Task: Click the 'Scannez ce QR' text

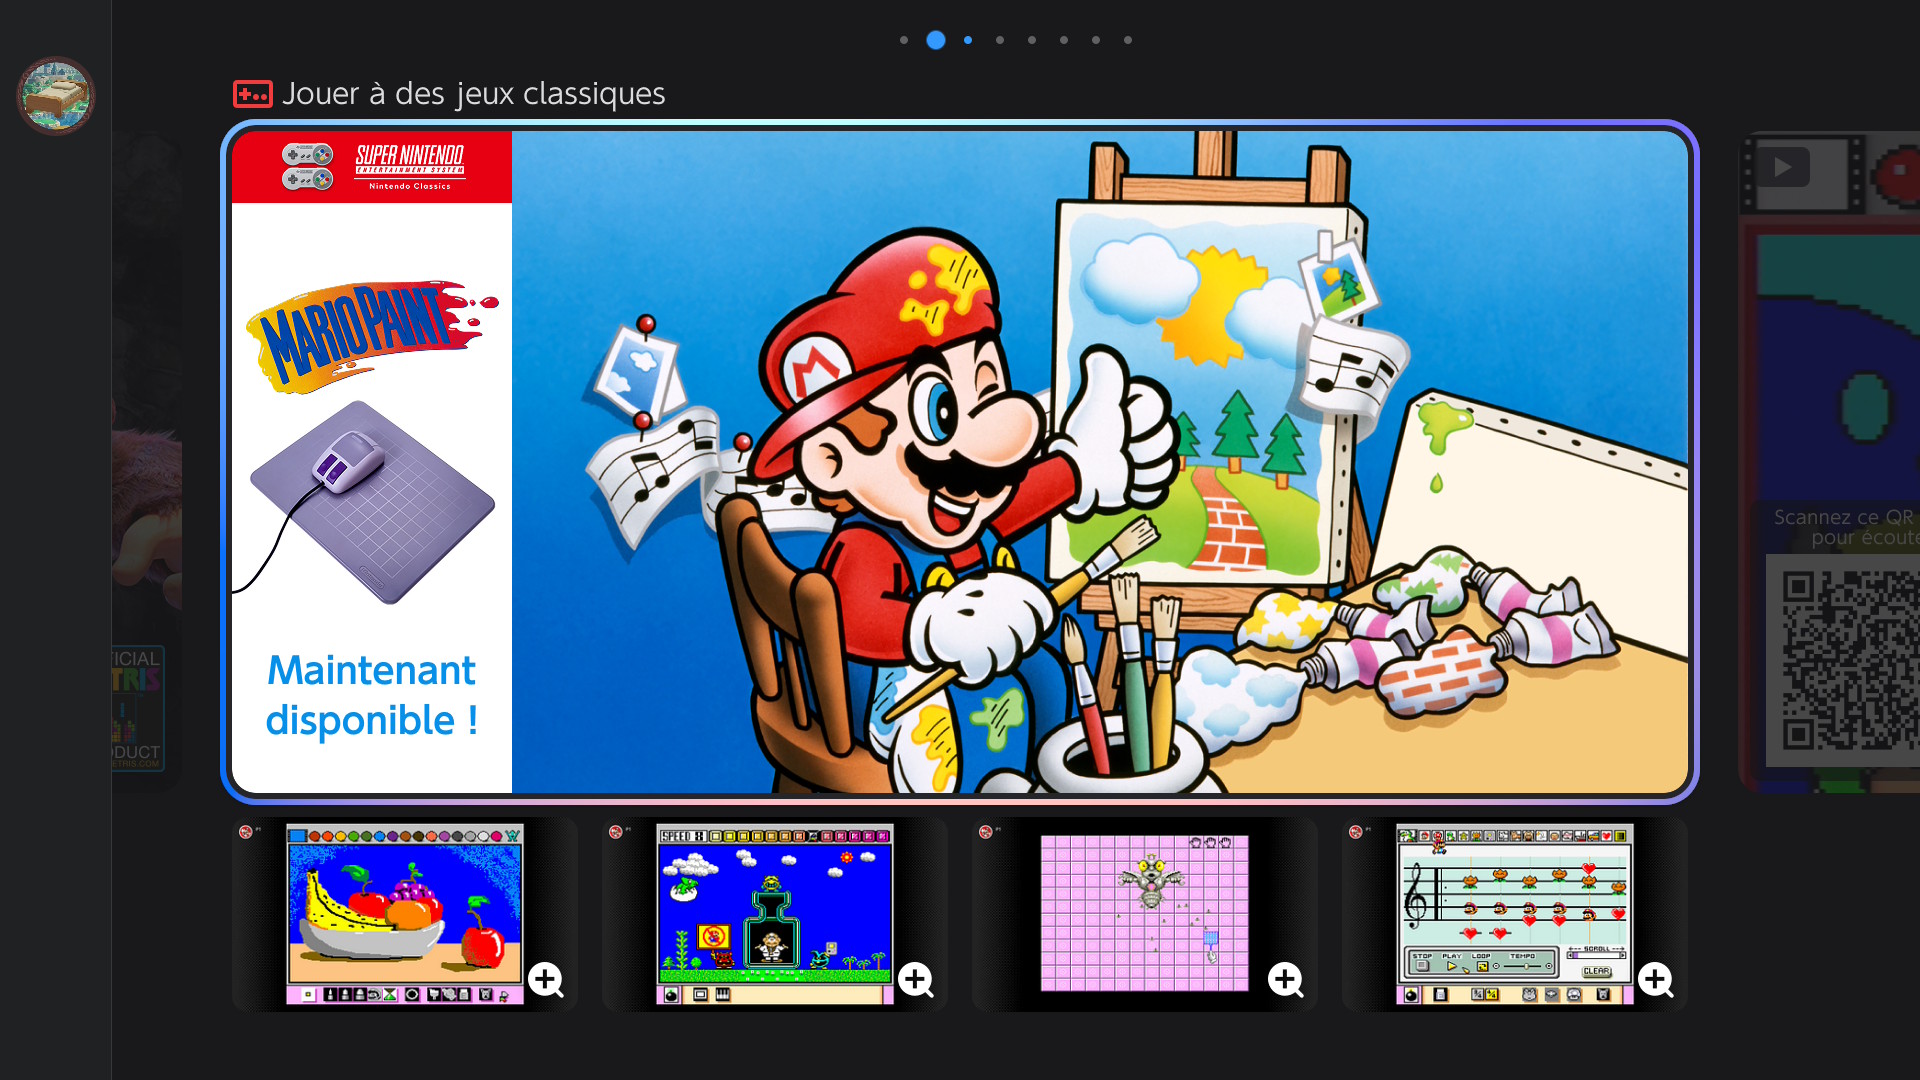Action: tap(1844, 517)
